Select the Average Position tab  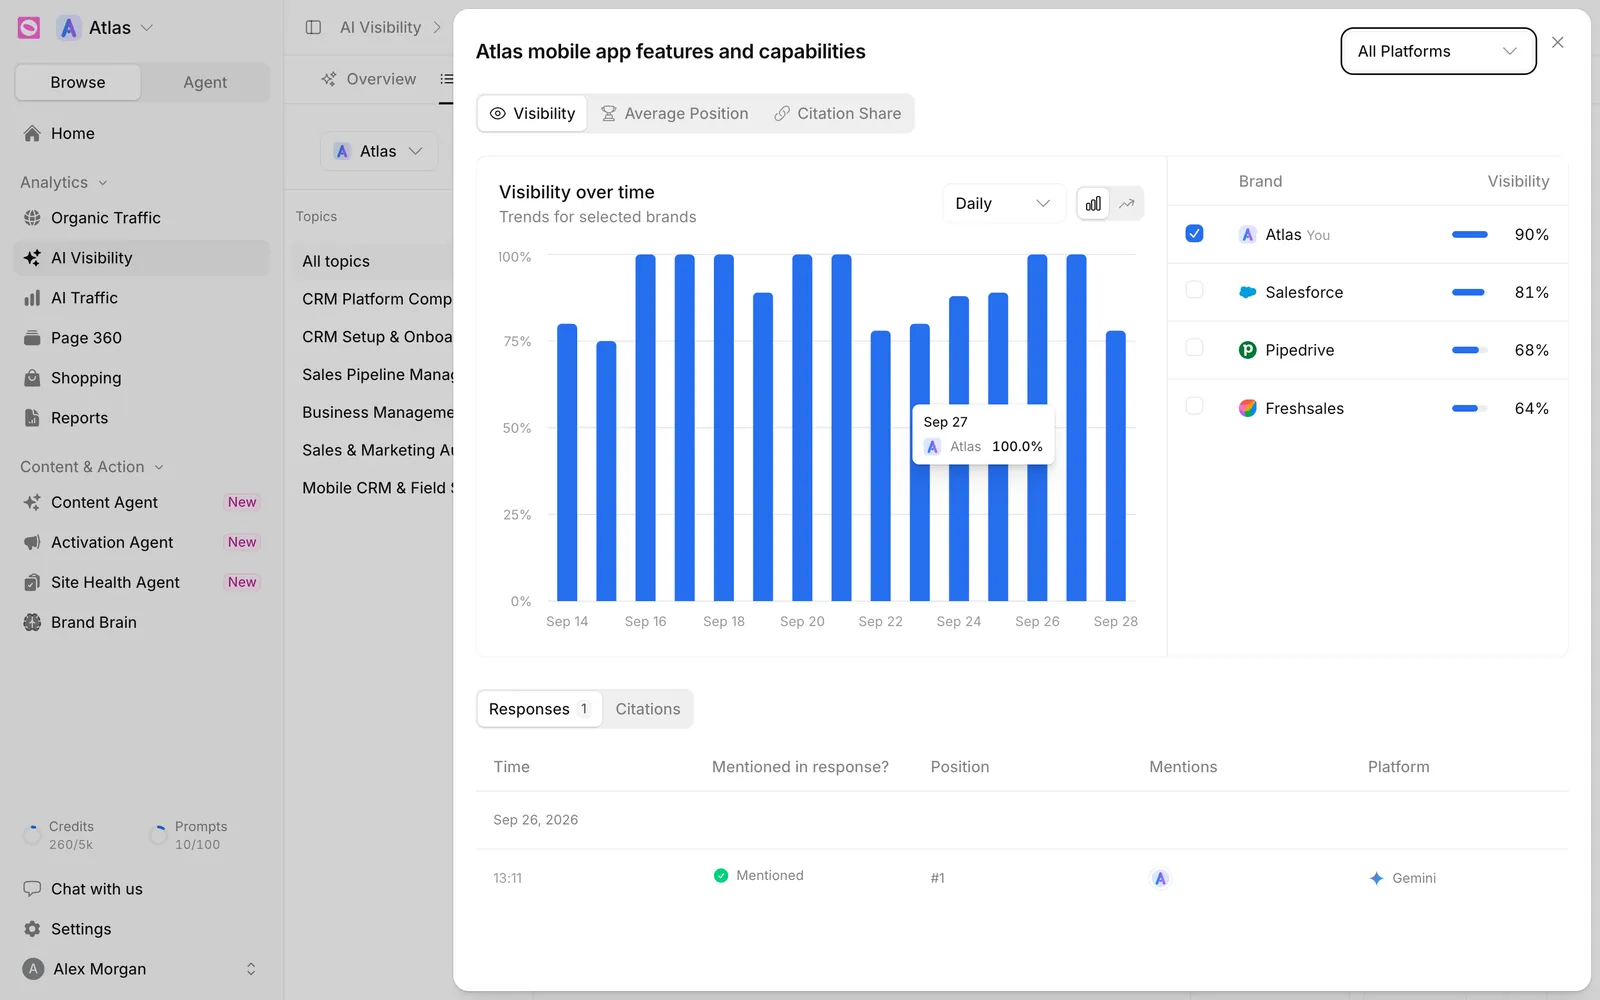coord(675,113)
